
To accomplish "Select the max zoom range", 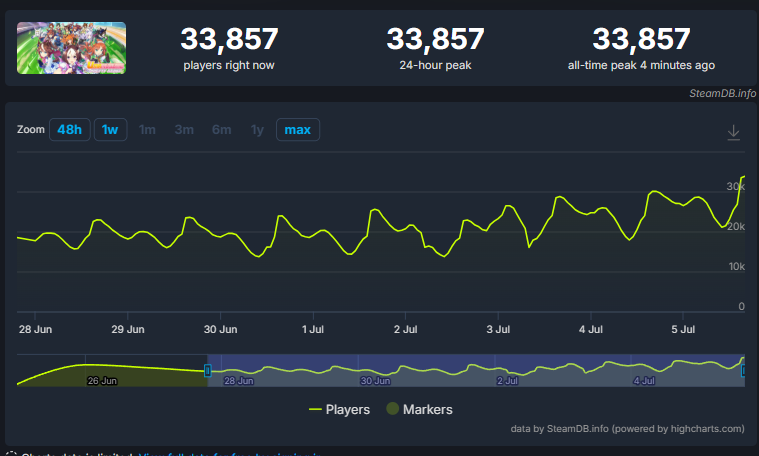I will pos(298,130).
